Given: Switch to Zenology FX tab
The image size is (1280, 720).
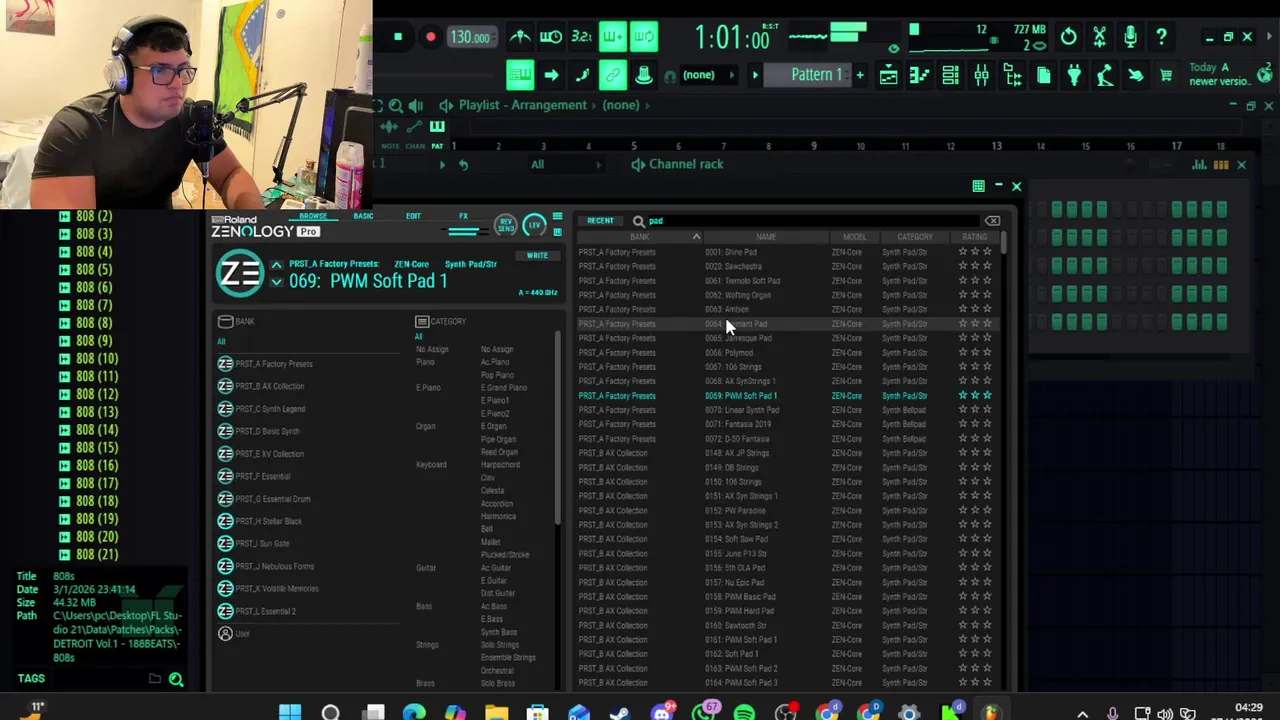Looking at the screenshot, I should tap(463, 216).
